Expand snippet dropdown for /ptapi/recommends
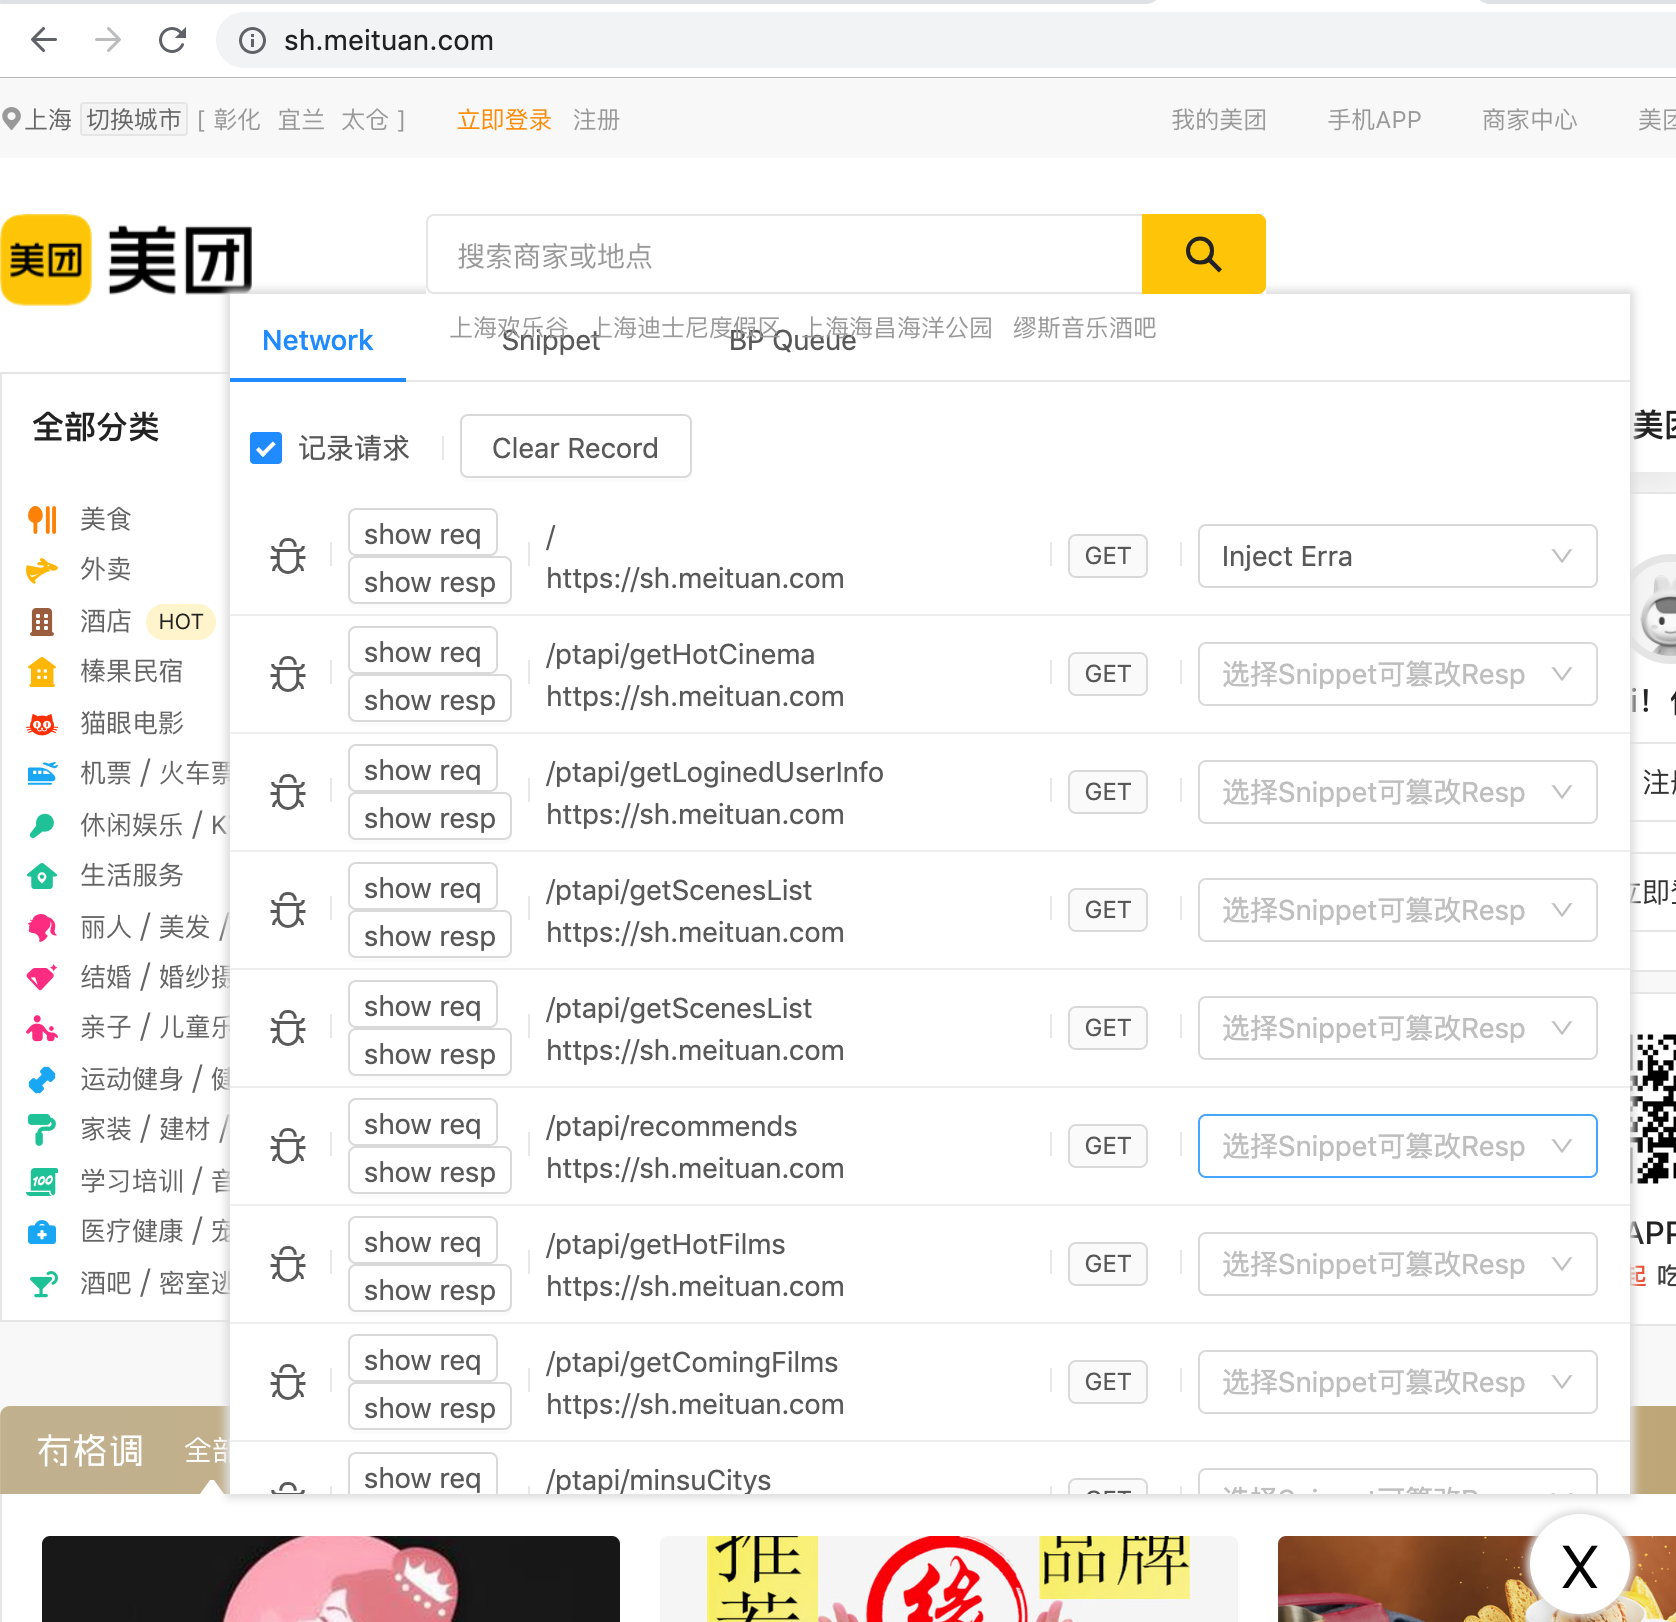The image size is (1676, 1622). [x=1396, y=1146]
